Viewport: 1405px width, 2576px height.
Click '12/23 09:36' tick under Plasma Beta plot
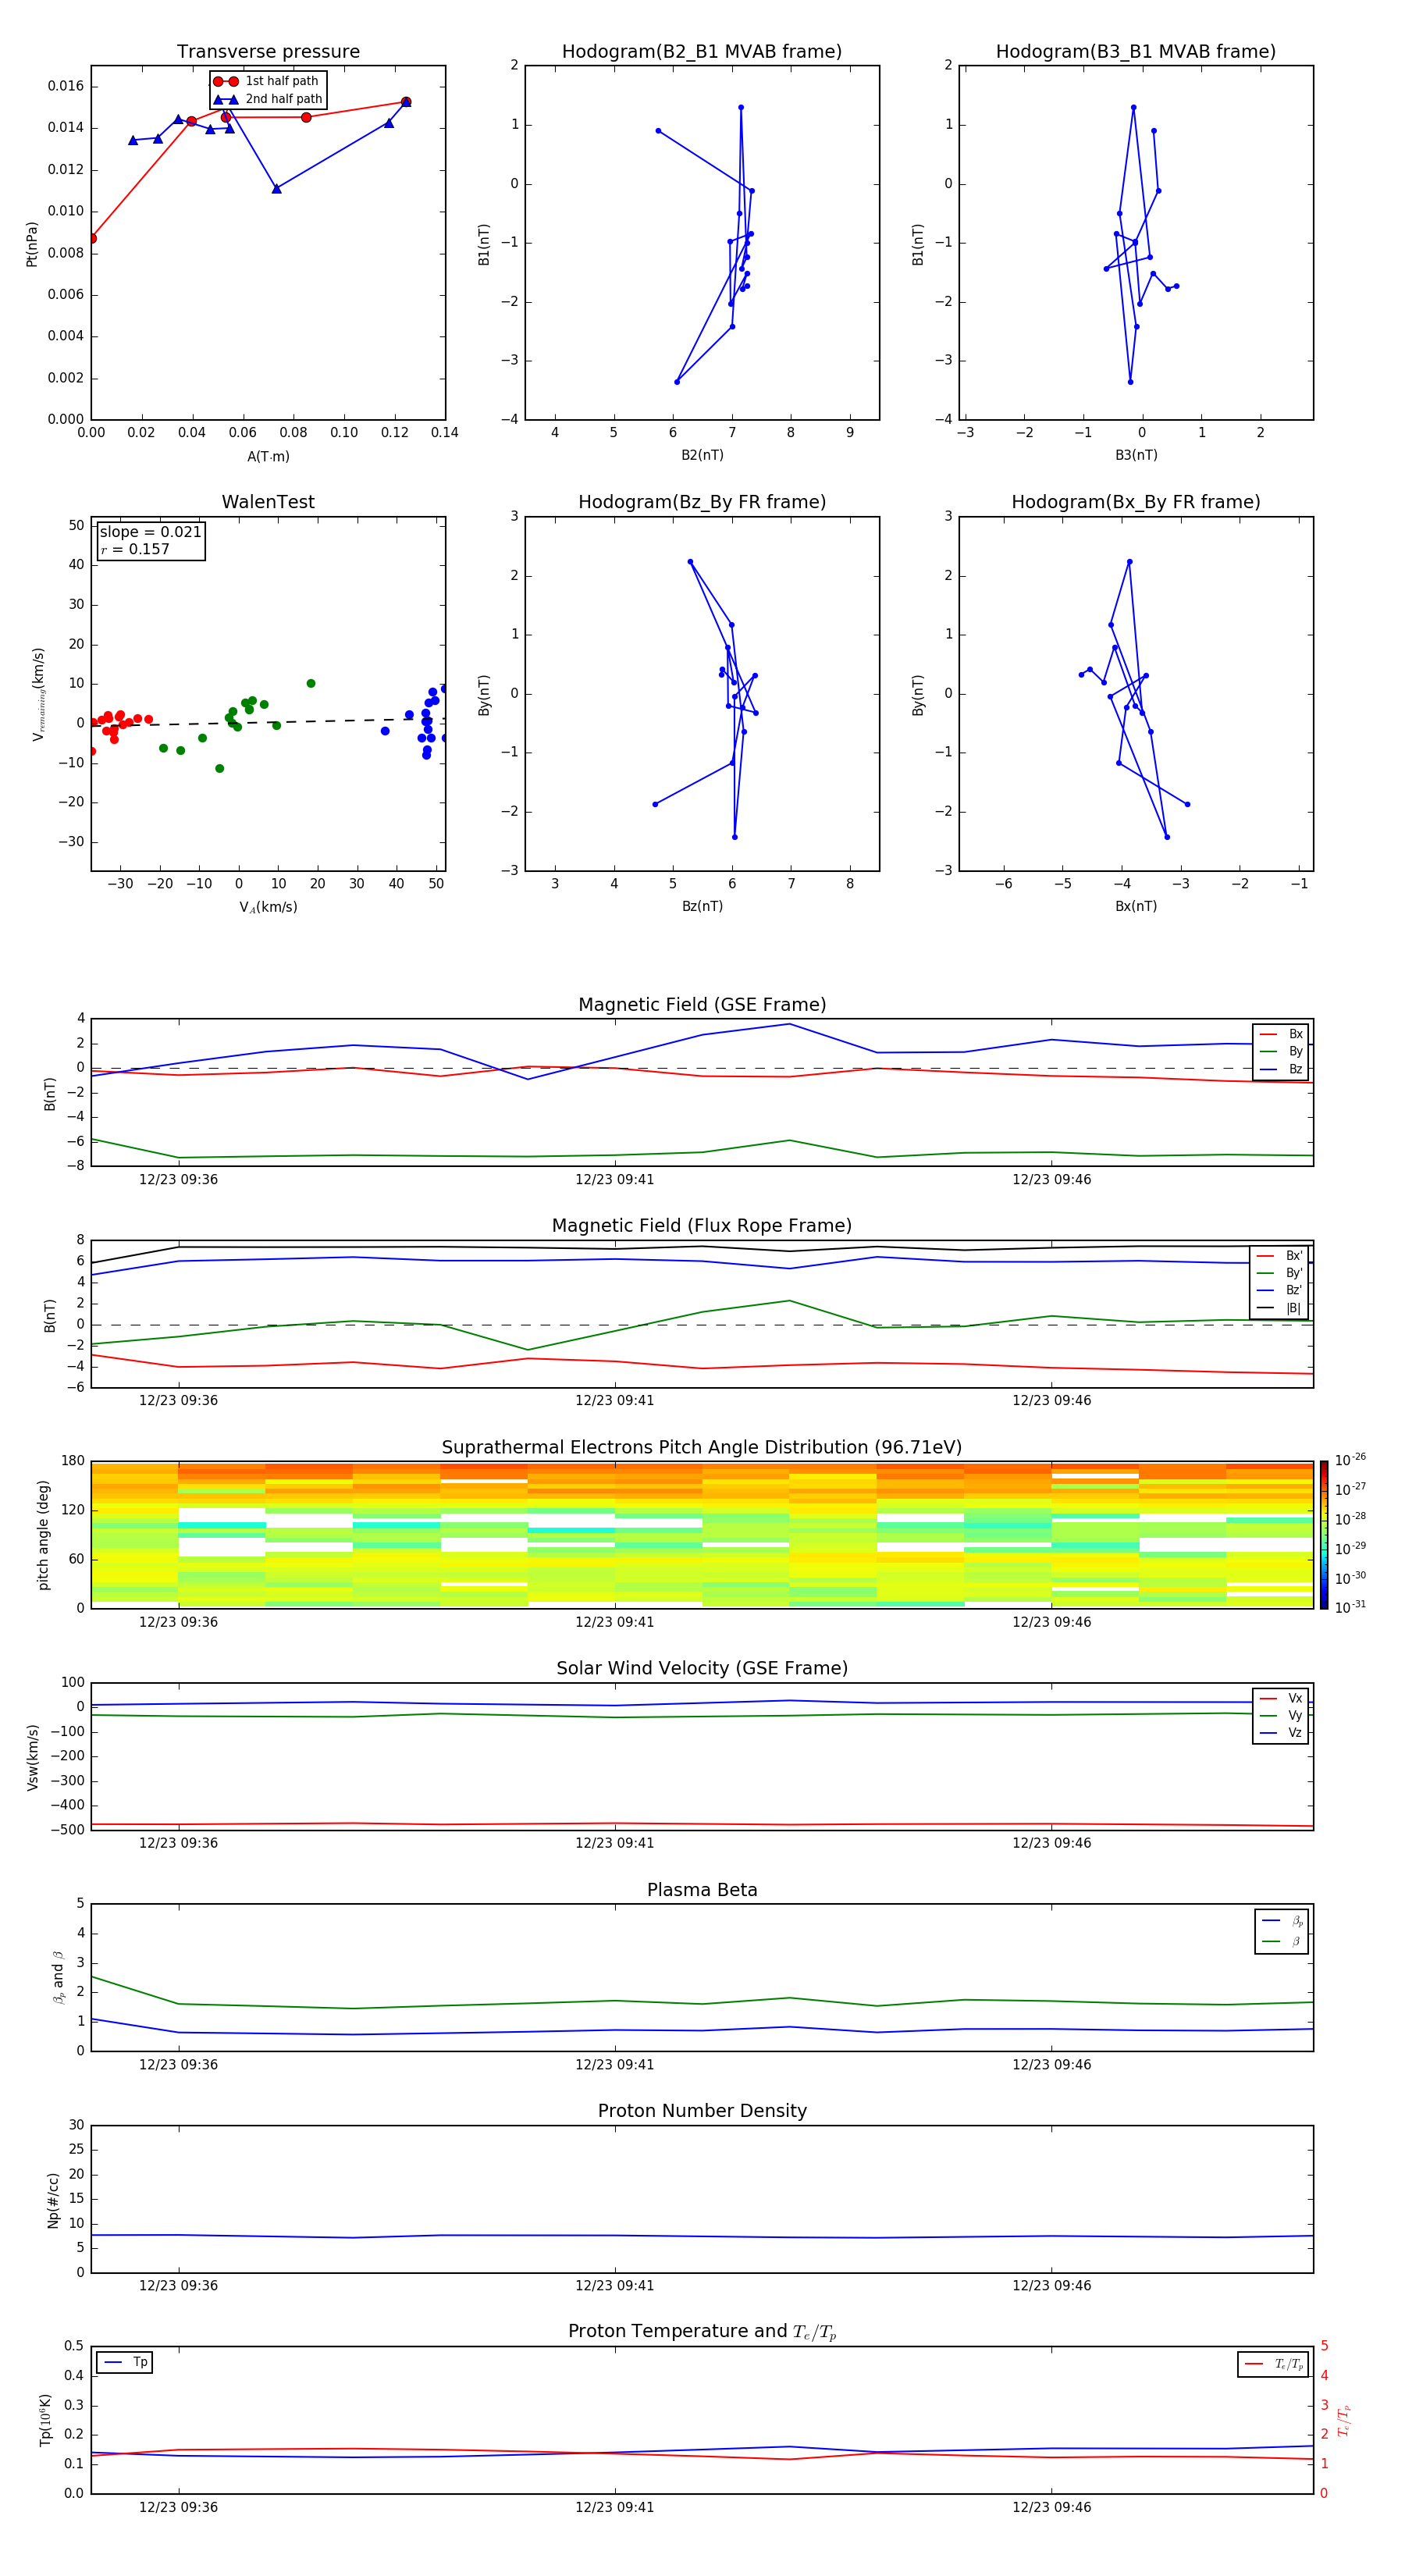tap(178, 2064)
